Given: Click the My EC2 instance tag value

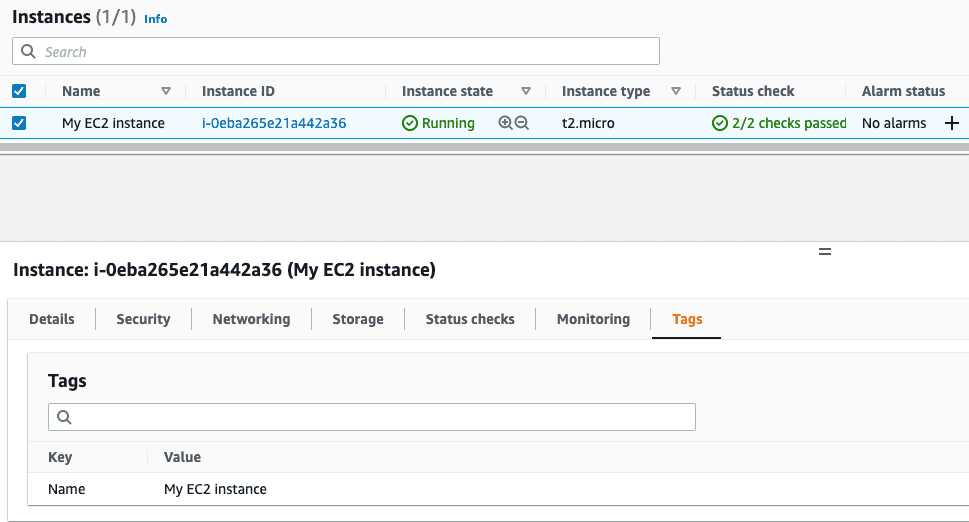Looking at the screenshot, I should coord(215,489).
